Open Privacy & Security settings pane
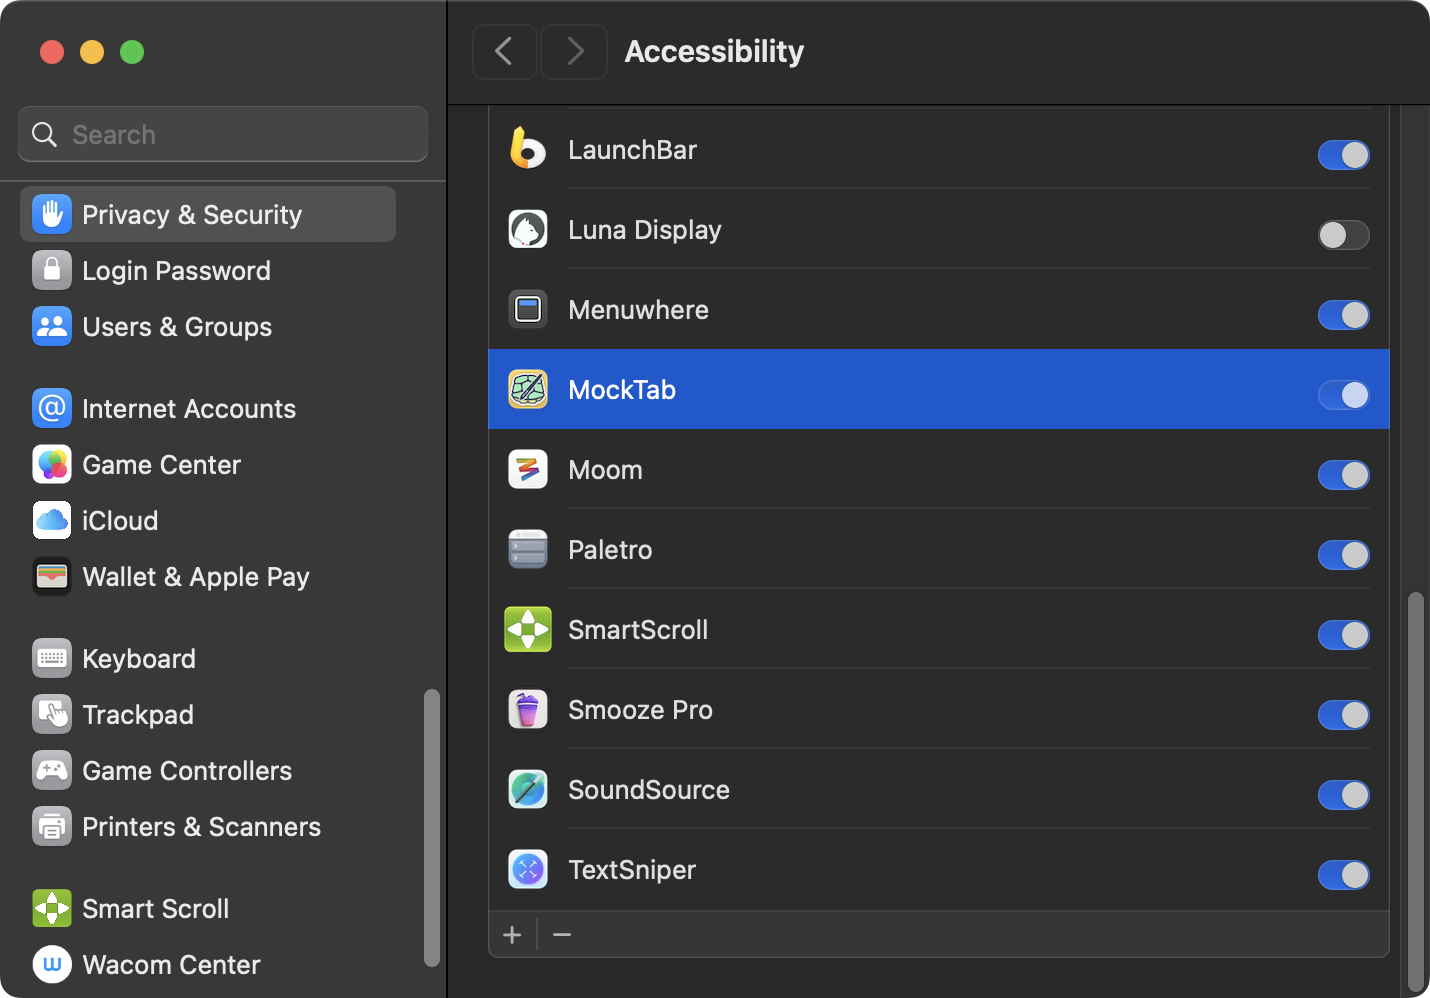 [208, 214]
